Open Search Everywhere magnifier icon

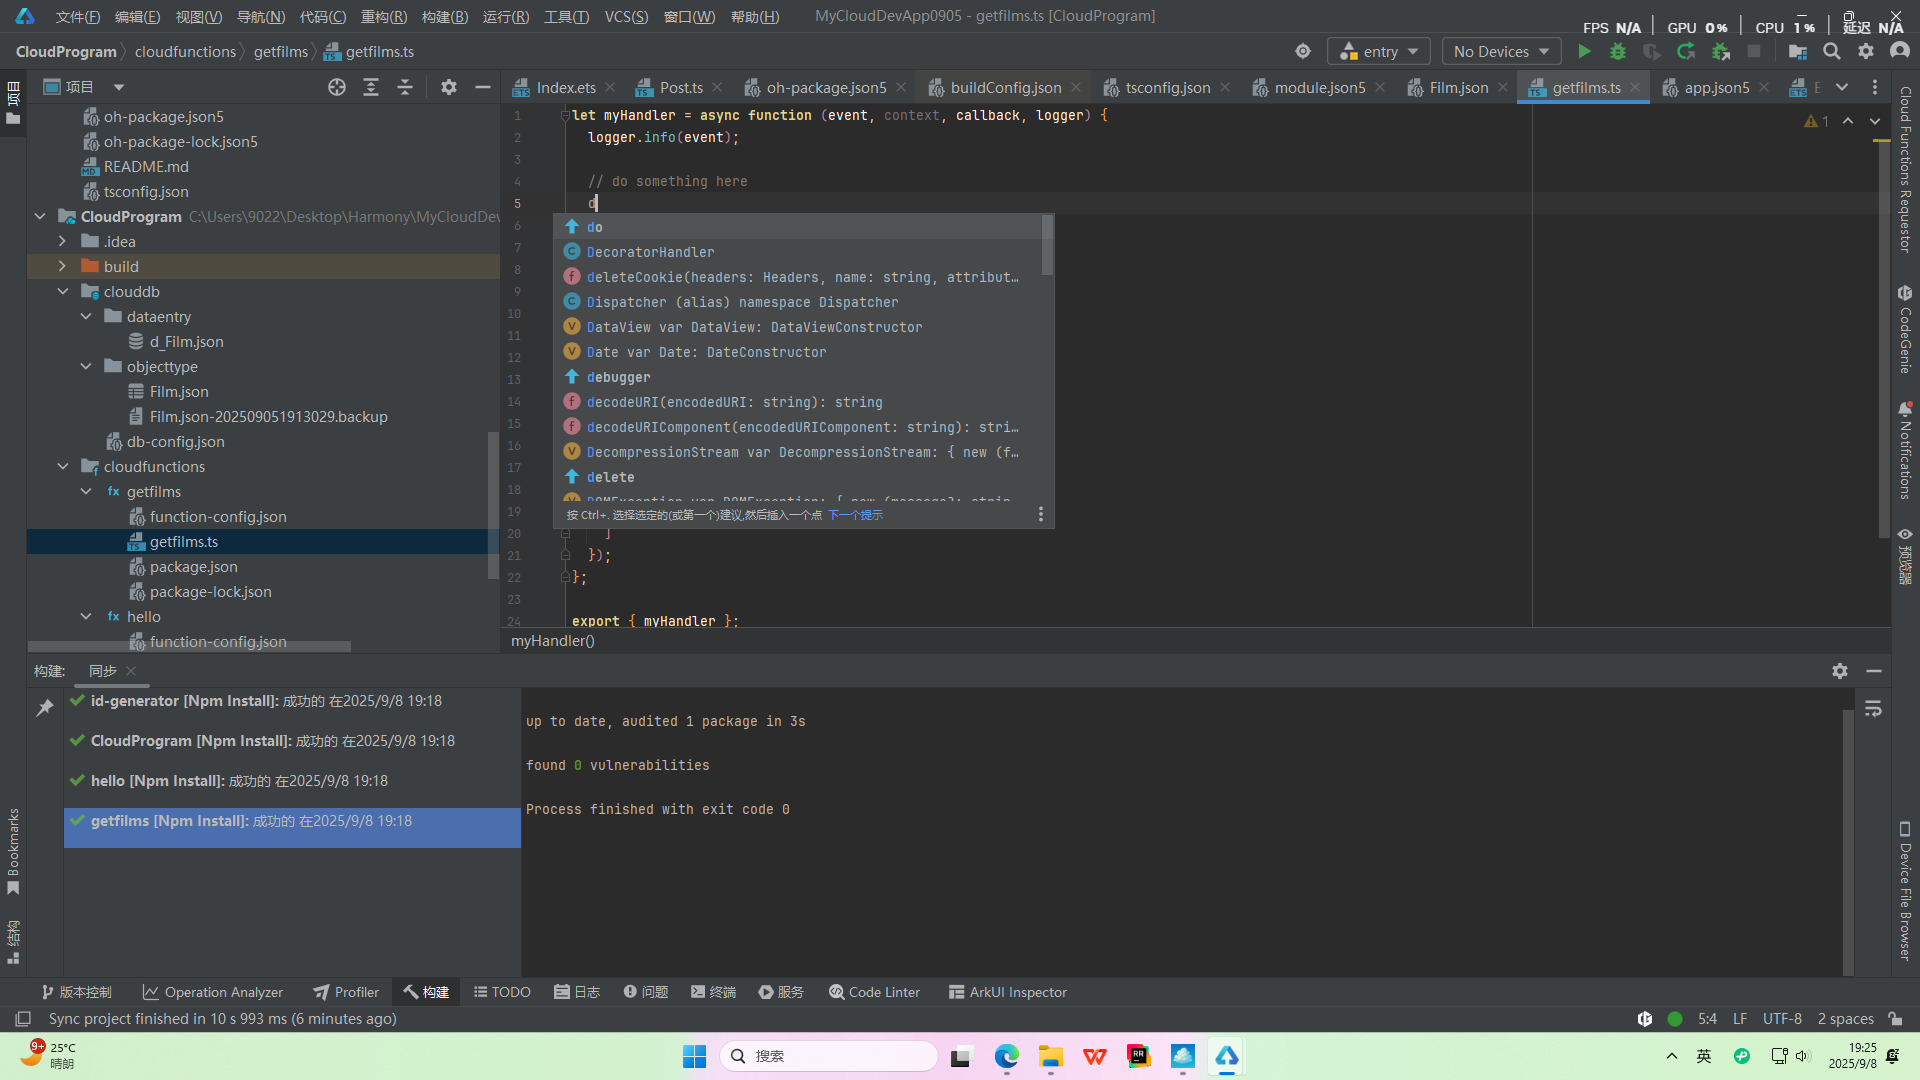point(1831,51)
